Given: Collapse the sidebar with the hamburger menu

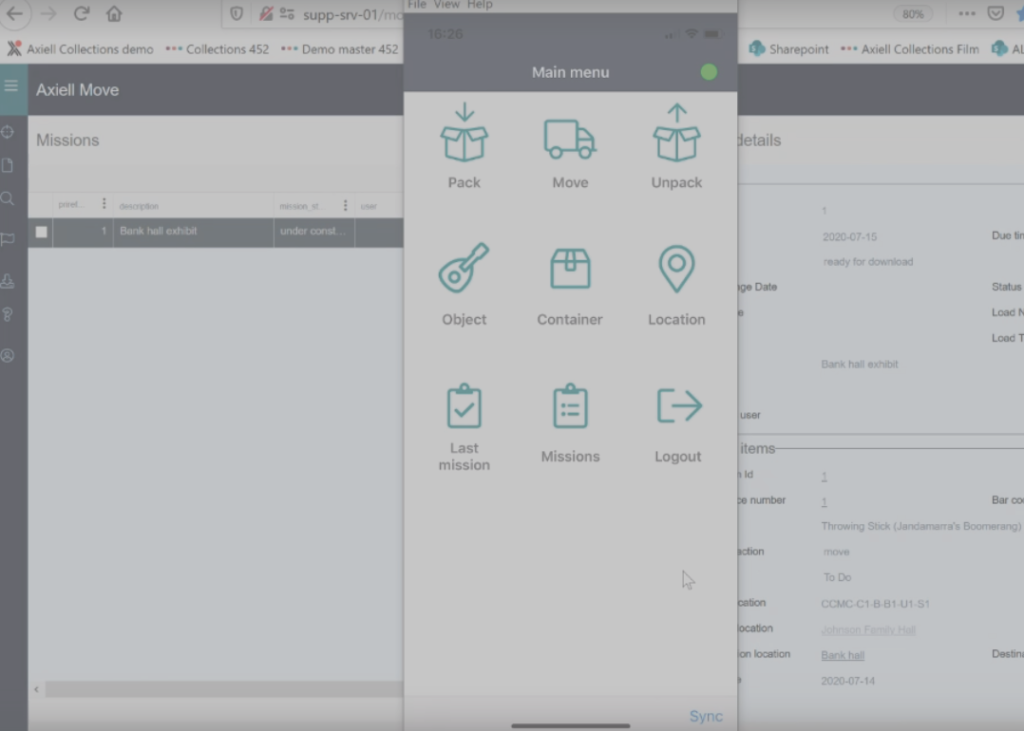Looking at the screenshot, I should pyautogui.click(x=11, y=88).
